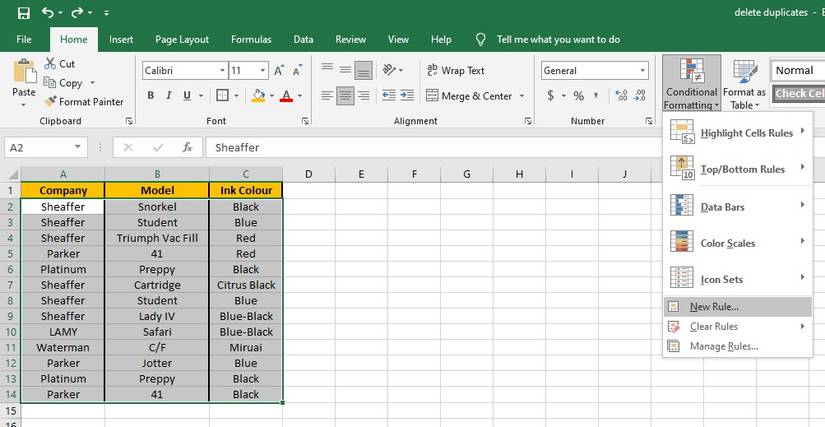Click the Insert Function fx icon
The width and height of the screenshot is (825, 427).
187,148
